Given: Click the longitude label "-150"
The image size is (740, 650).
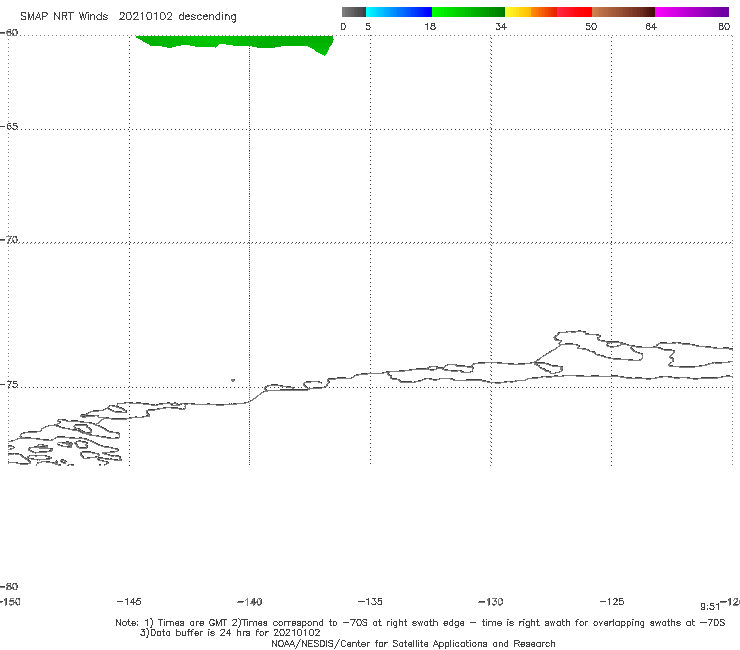Looking at the screenshot, I should click(x=10, y=602).
